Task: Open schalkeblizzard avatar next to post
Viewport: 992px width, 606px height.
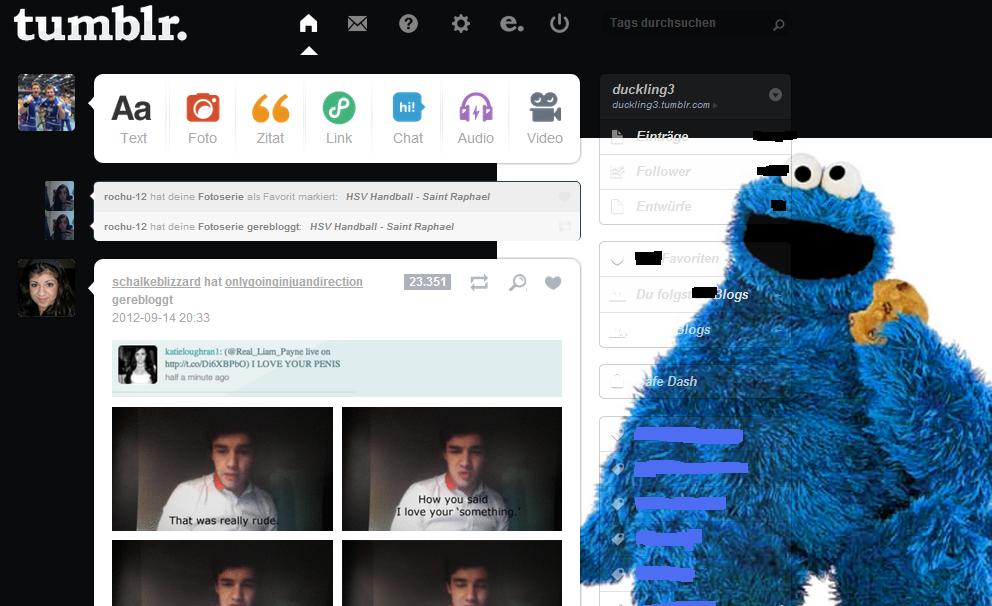Action: click(46, 288)
